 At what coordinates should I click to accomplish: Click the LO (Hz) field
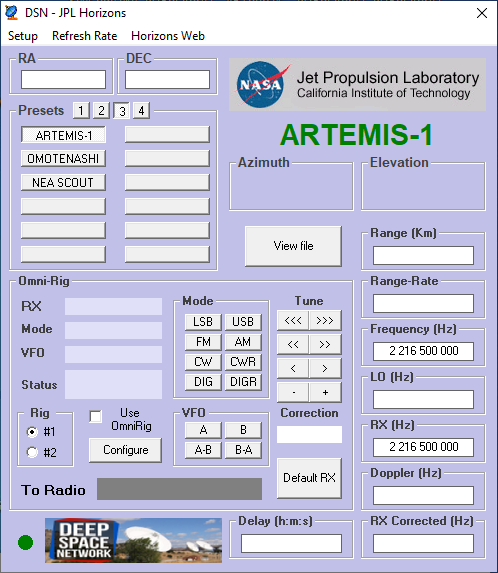click(423, 399)
